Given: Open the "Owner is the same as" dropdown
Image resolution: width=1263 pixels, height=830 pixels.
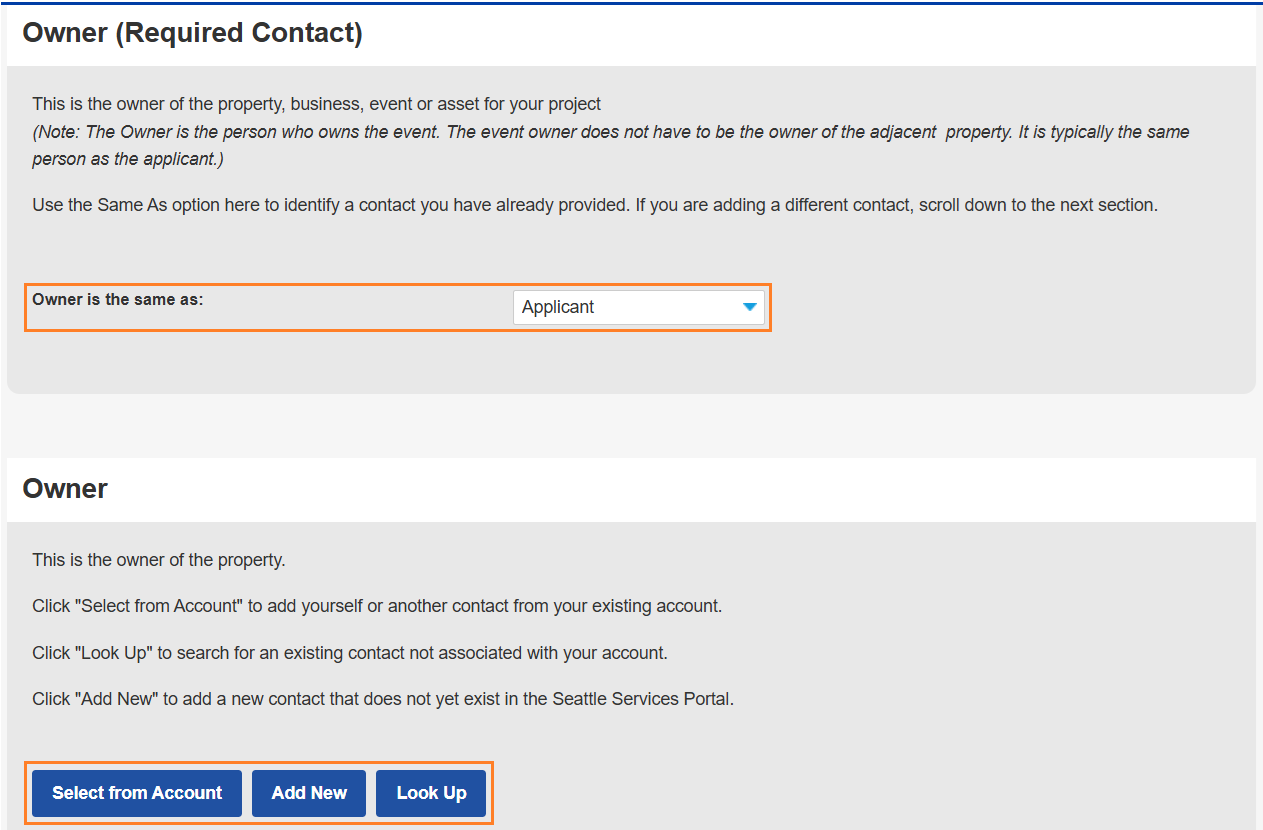Looking at the screenshot, I should click(x=638, y=307).
